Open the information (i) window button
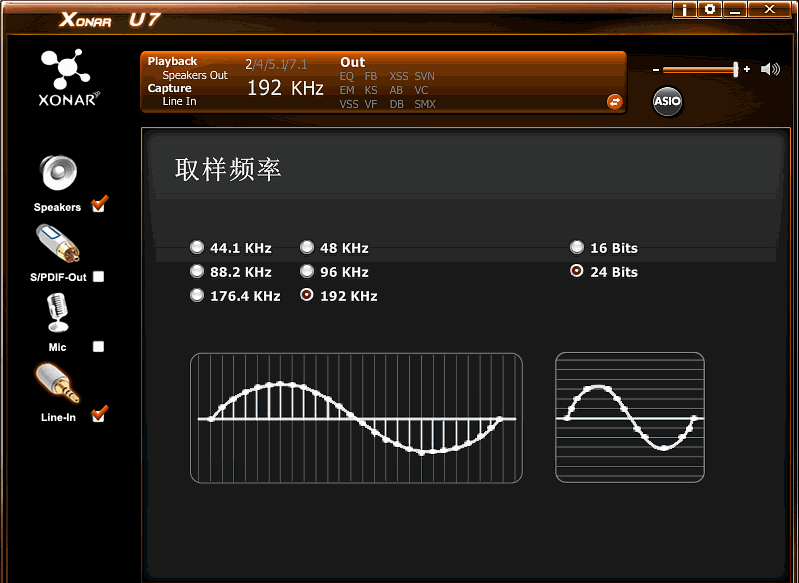 click(x=684, y=9)
